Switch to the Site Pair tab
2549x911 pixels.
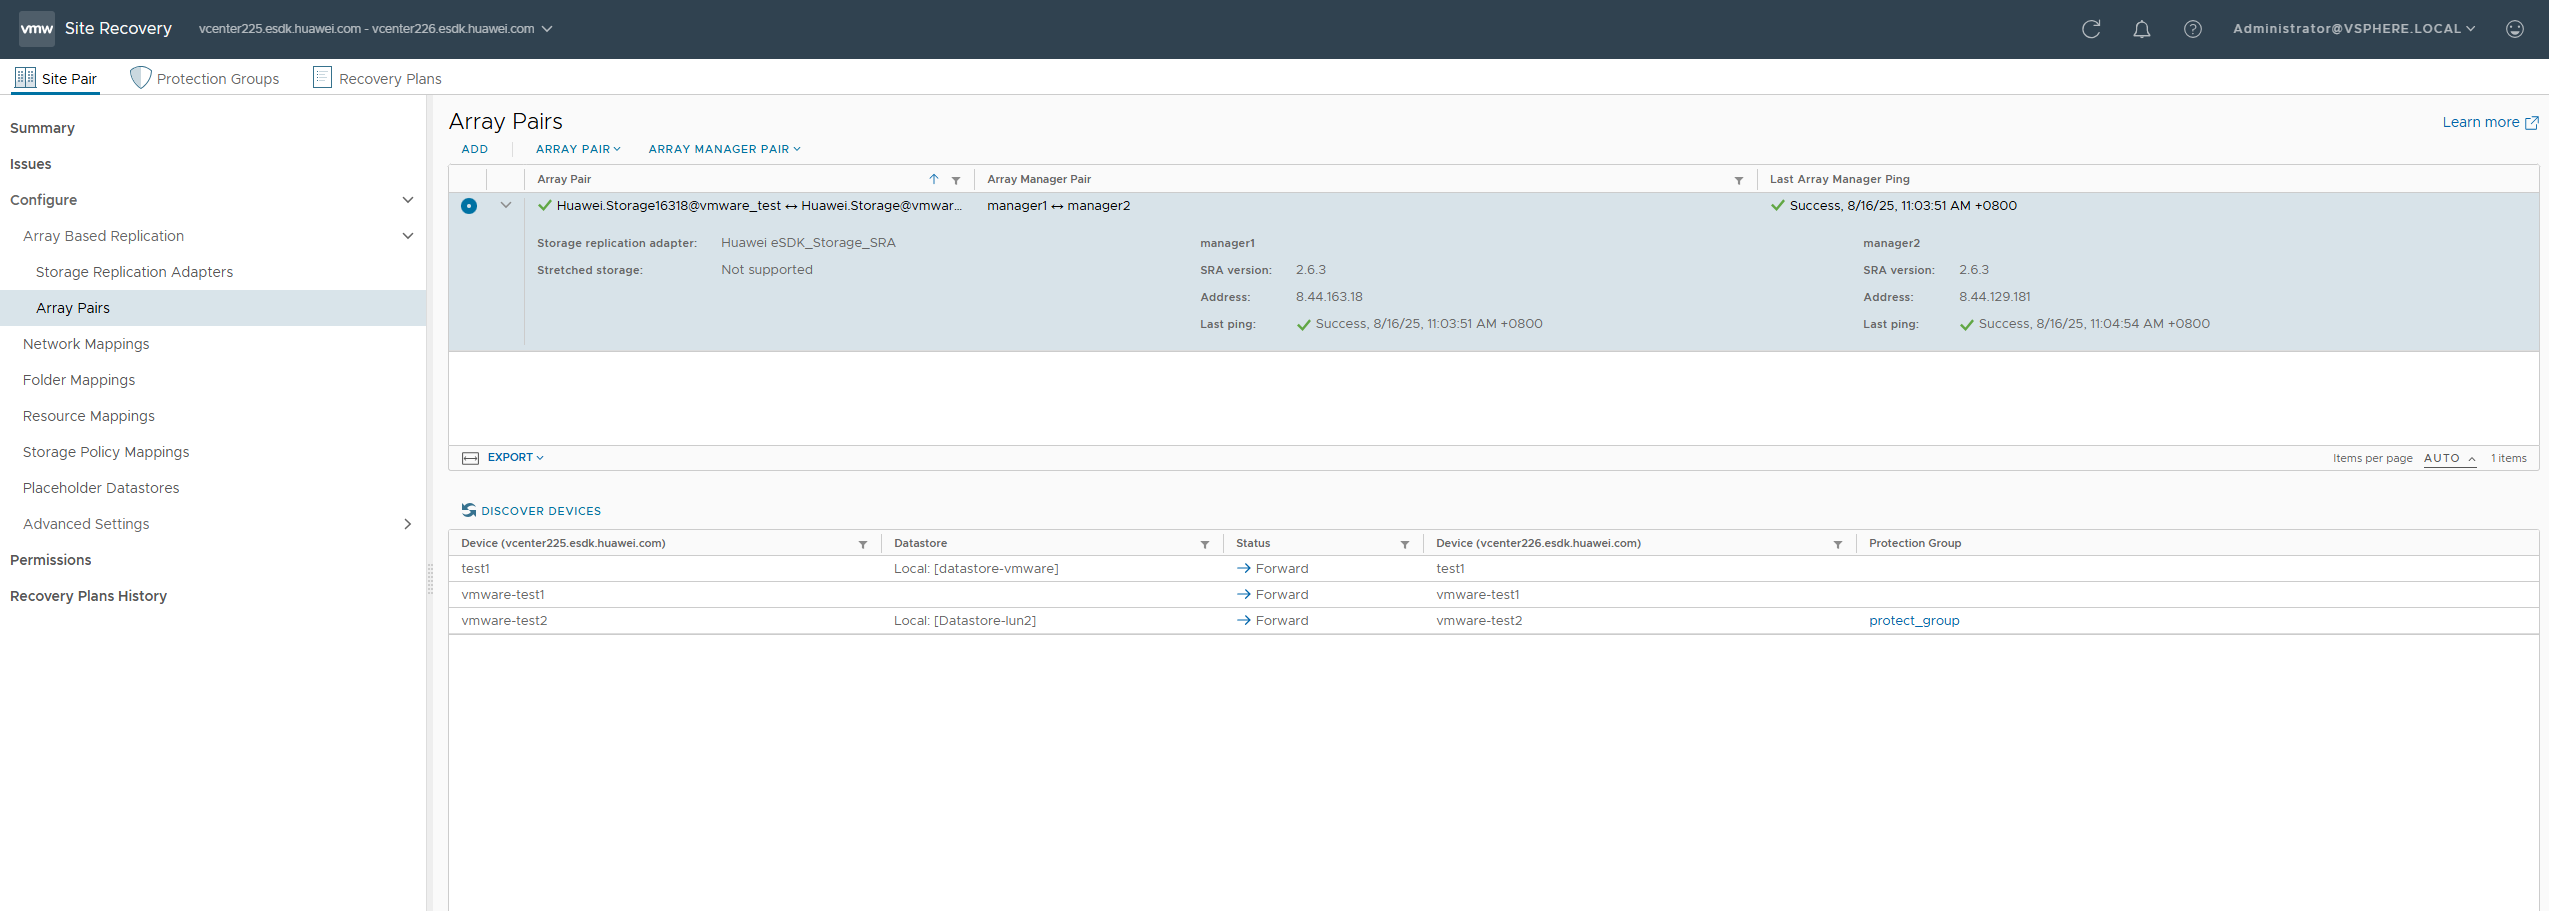(56, 78)
